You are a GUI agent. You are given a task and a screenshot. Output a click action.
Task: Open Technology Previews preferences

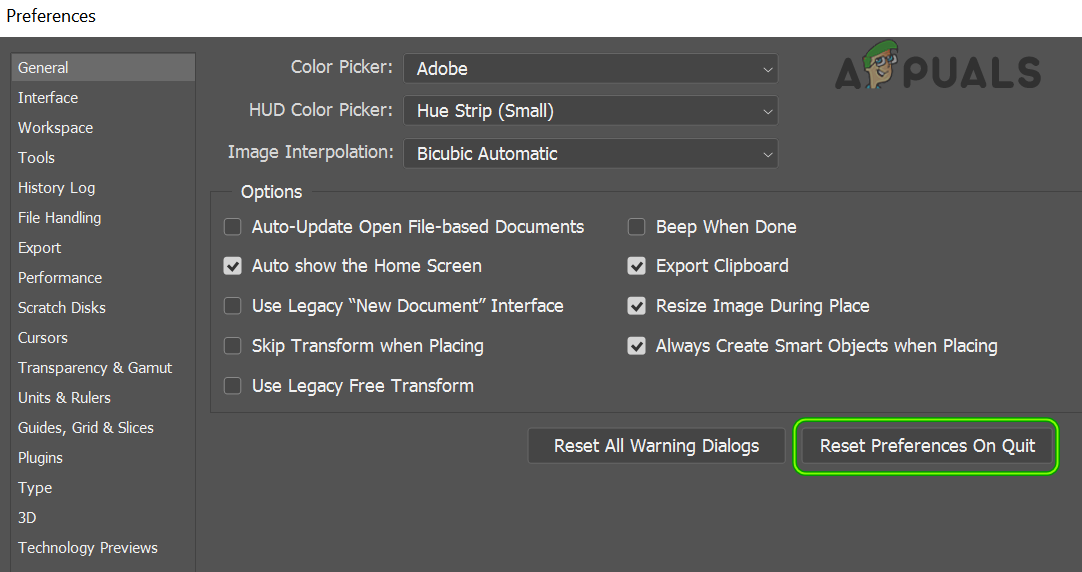[x=88, y=548]
